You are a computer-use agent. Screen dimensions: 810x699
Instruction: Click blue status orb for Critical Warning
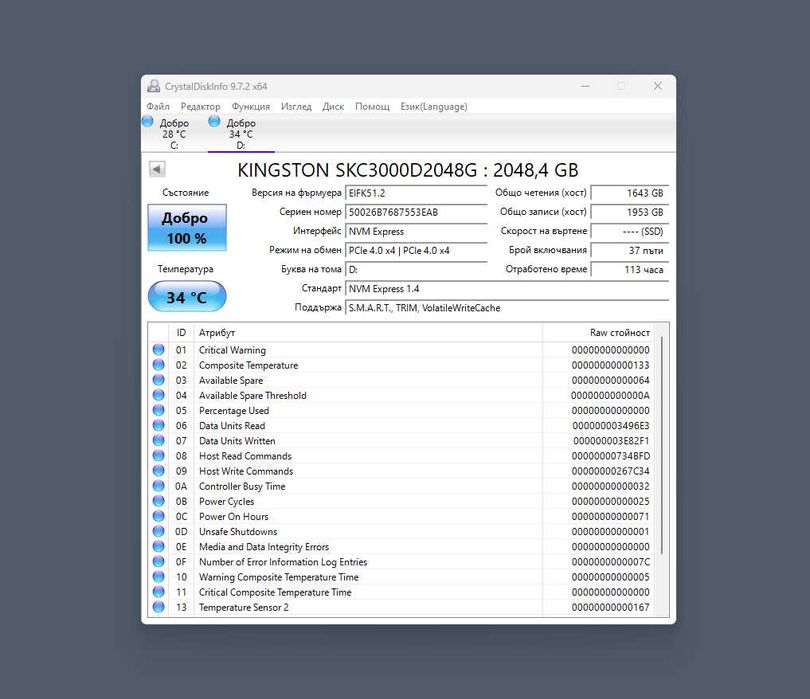[x=159, y=350]
